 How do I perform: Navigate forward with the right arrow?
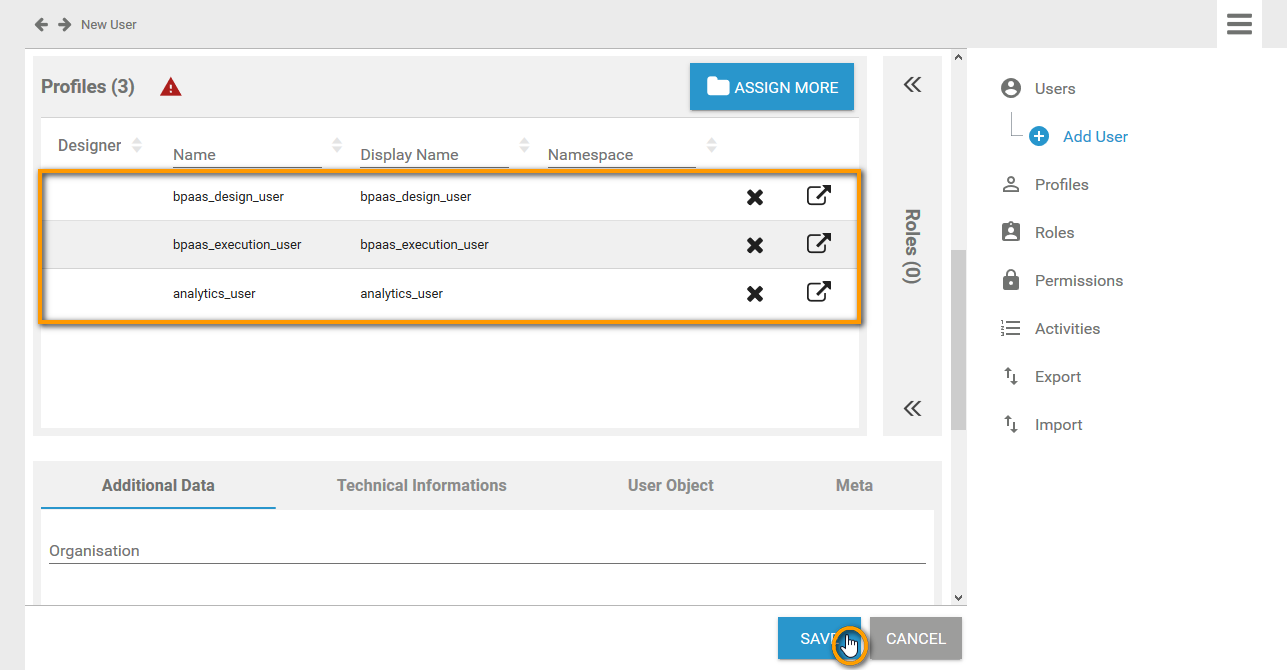pos(64,24)
